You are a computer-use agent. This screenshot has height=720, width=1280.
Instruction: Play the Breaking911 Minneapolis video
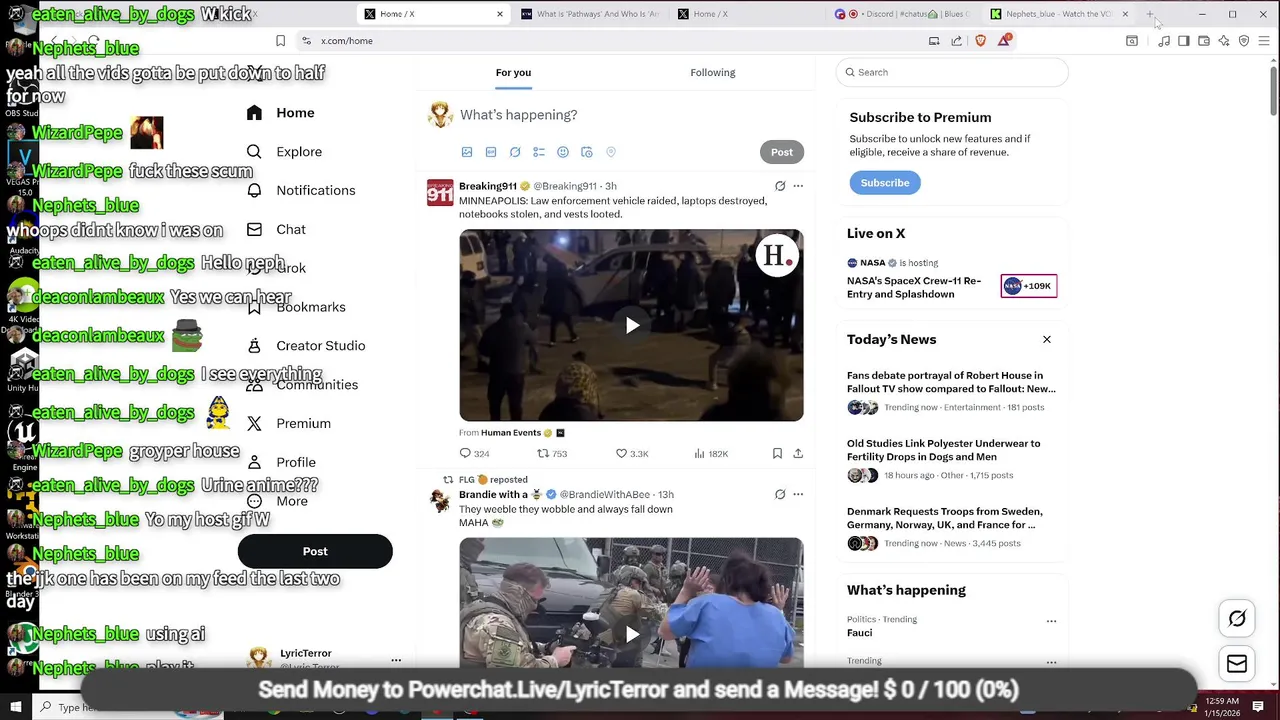coord(632,326)
